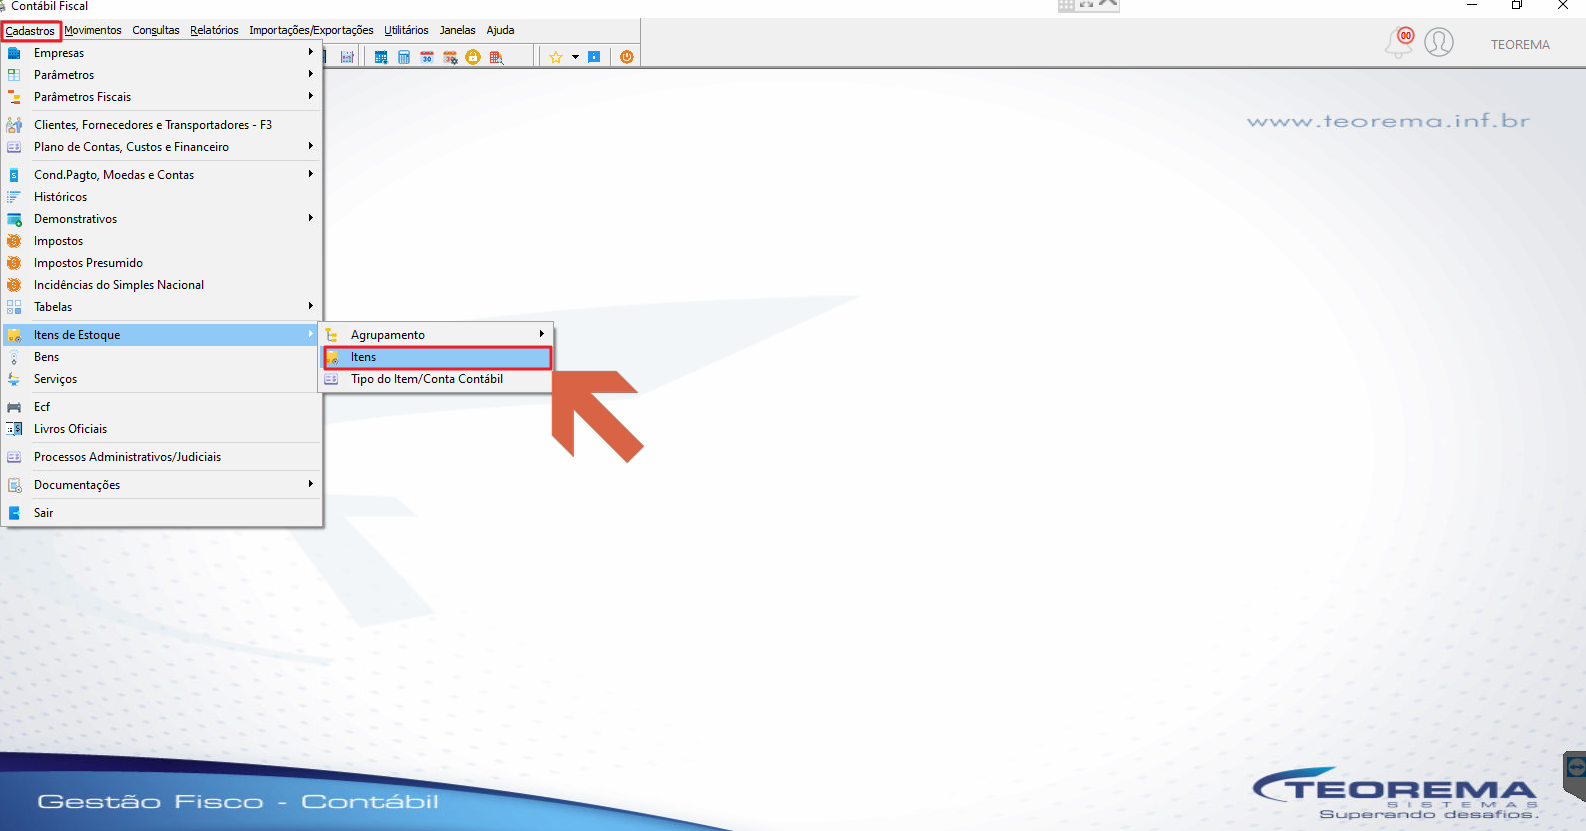Click the Itens submenu folder icon
This screenshot has width=1586, height=831.
pyautogui.click(x=332, y=357)
